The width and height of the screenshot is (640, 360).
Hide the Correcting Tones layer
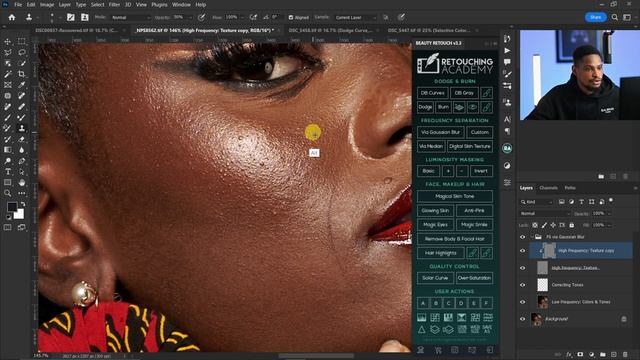point(523,285)
